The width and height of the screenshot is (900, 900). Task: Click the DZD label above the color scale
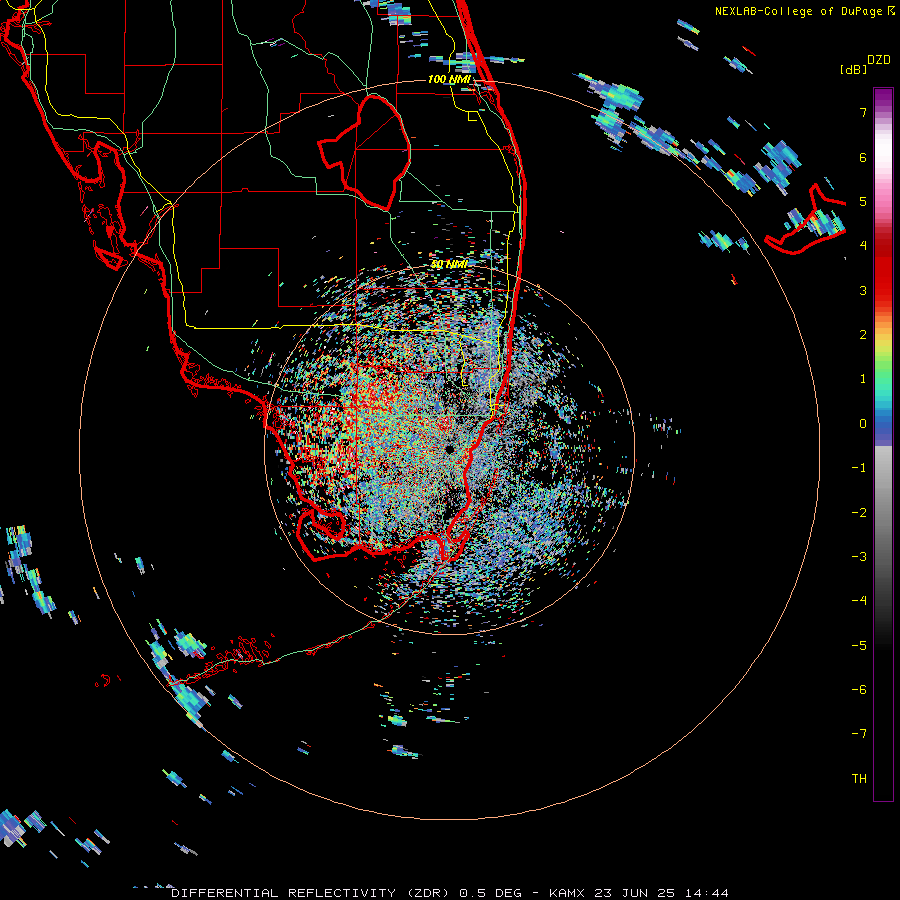point(879,60)
